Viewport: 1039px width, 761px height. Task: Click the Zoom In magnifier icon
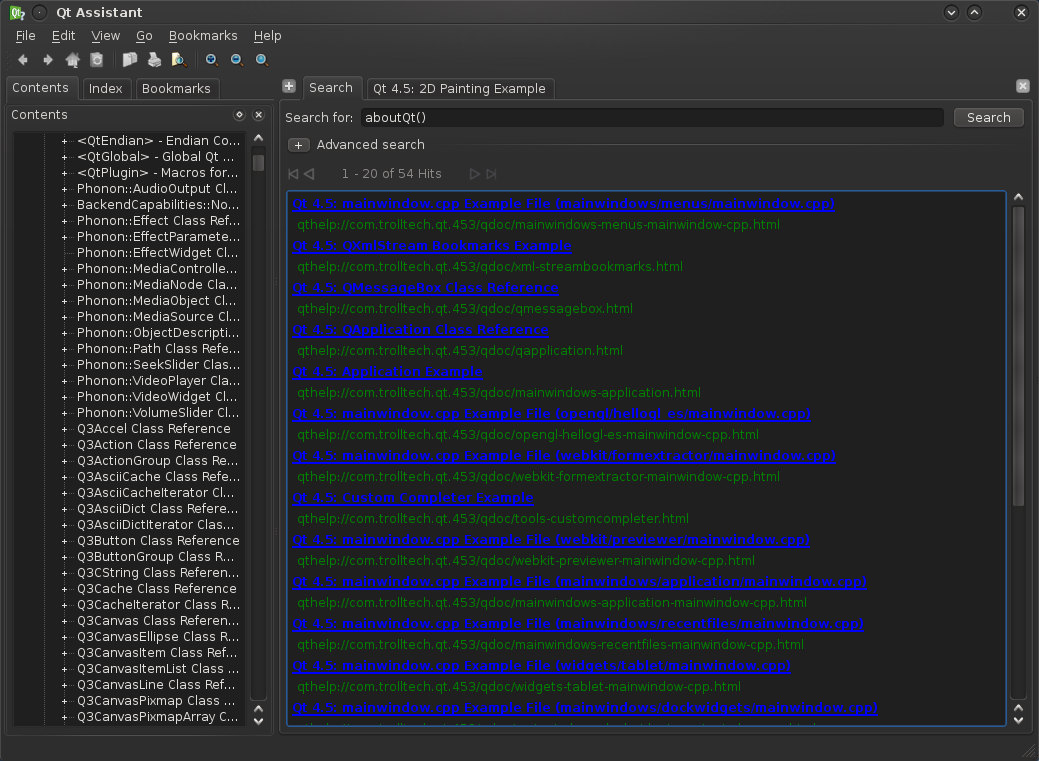click(x=212, y=60)
